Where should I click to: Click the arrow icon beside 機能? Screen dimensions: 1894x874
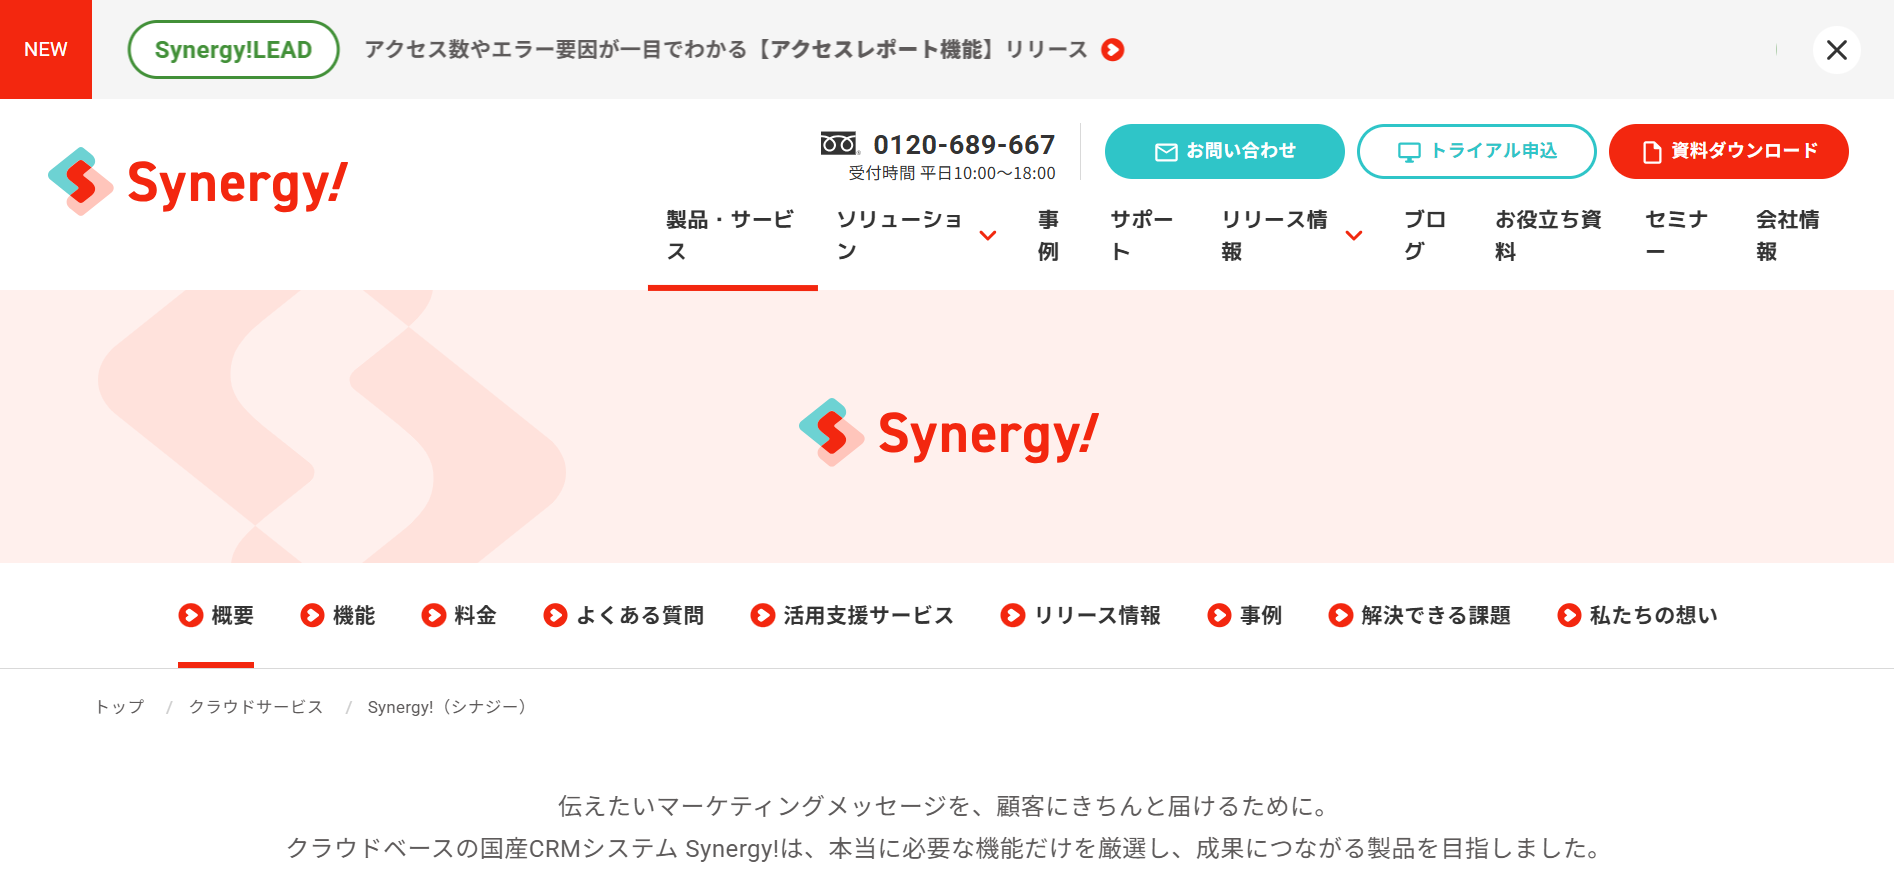coord(312,615)
